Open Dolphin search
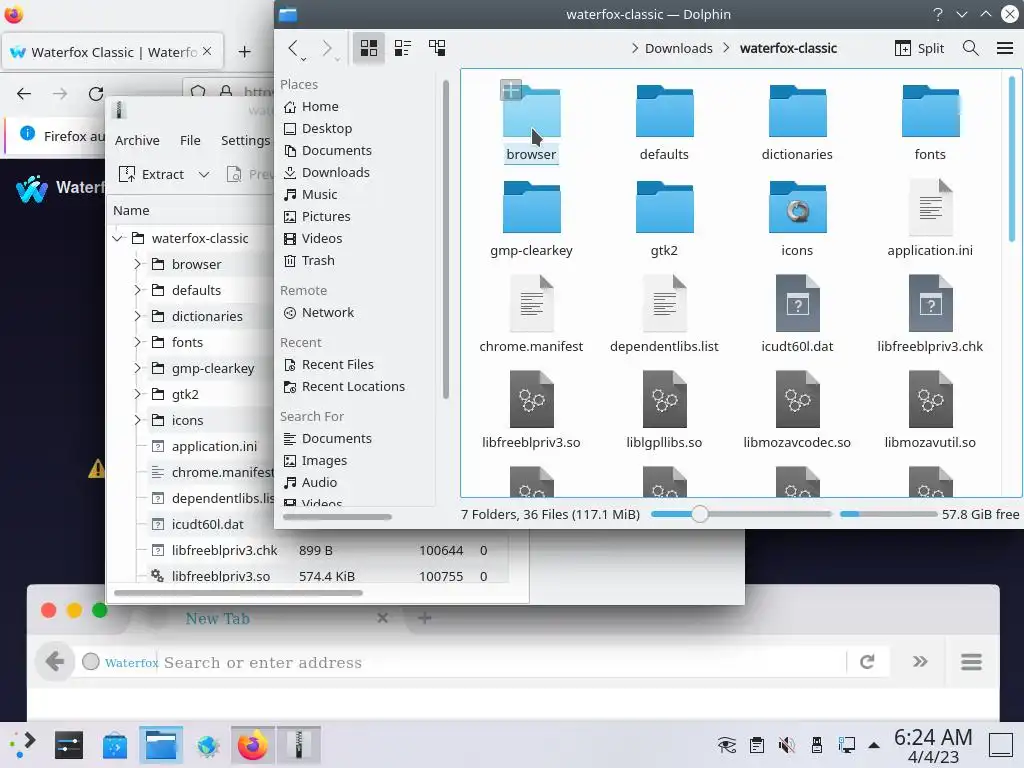This screenshot has width=1024, height=768. point(970,48)
